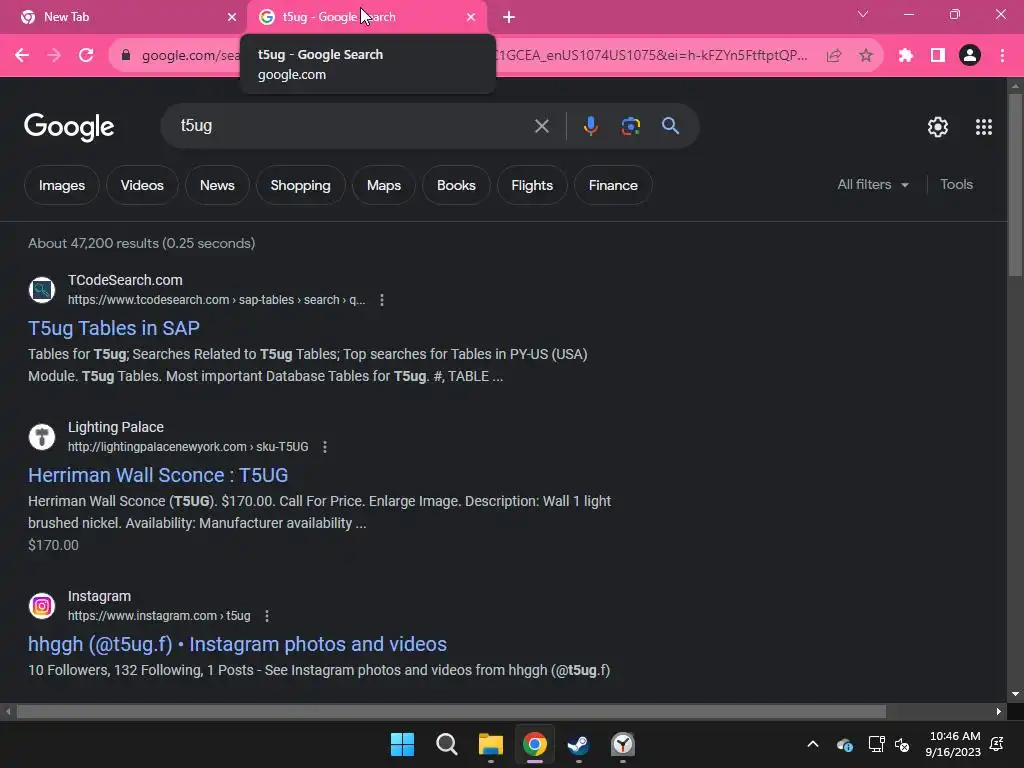Go back using the browser back arrow
This screenshot has width=1024, height=768.
click(22, 56)
